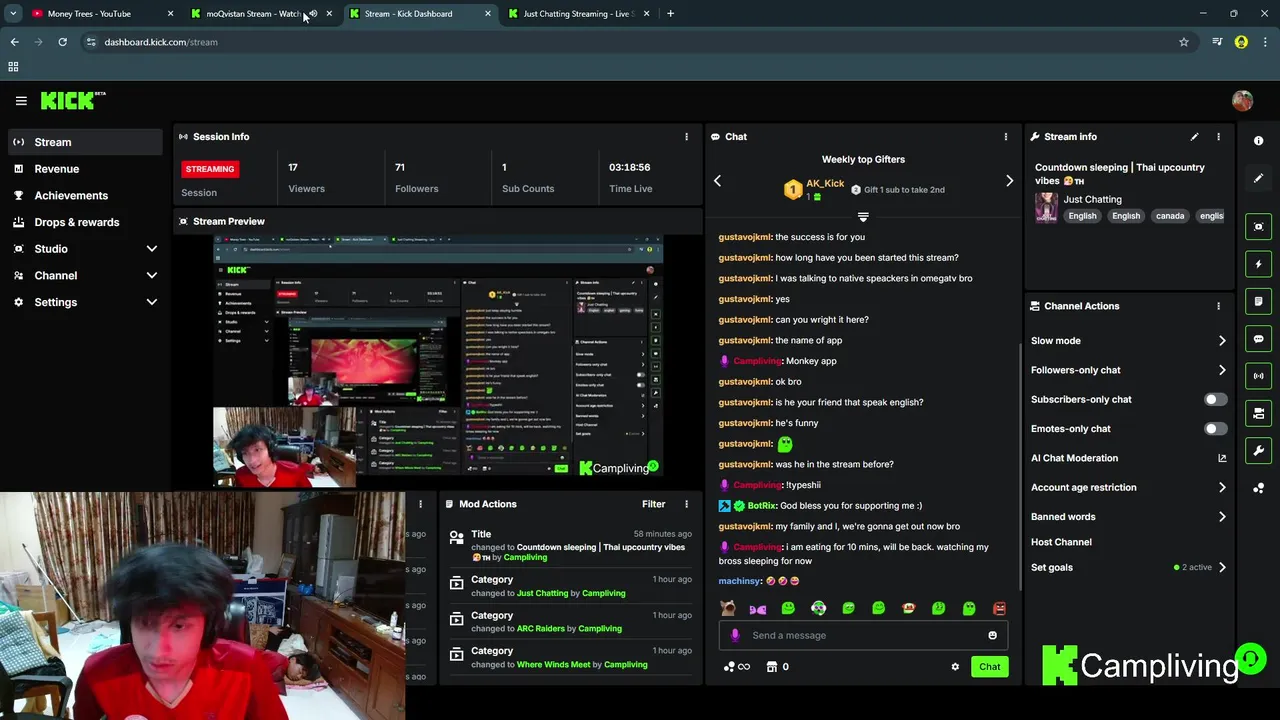Click the support headset bubble icon

(1250, 659)
